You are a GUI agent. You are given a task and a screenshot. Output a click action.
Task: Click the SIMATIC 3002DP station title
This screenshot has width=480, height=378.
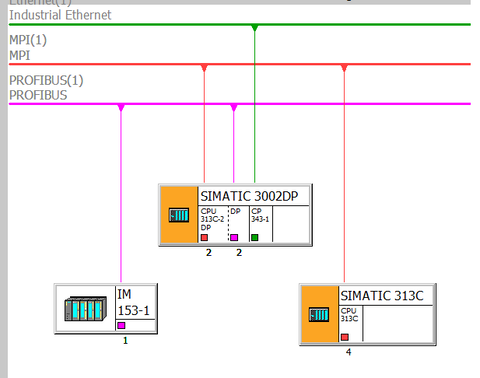249,196
